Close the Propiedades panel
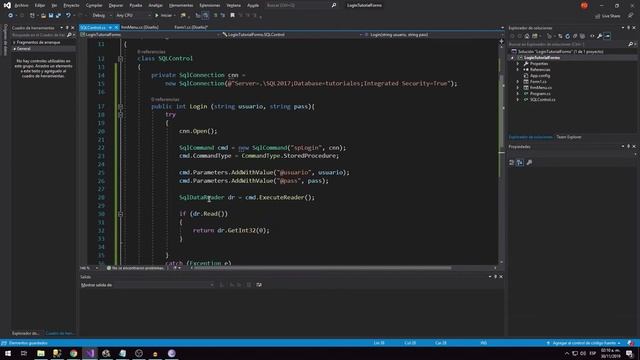Image resolution: width=640 pixels, height=360 pixels. [x=634, y=147]
